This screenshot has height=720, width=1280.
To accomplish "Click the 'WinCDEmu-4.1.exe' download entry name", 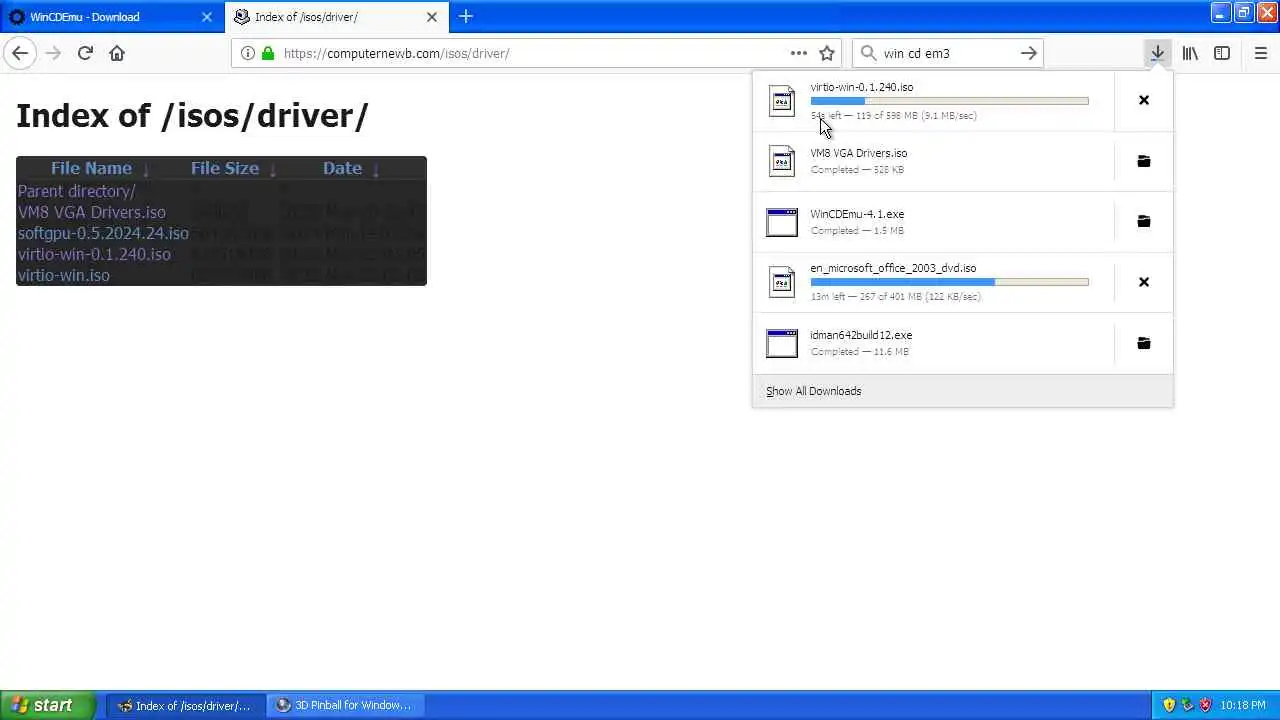I will coord(857,214).
